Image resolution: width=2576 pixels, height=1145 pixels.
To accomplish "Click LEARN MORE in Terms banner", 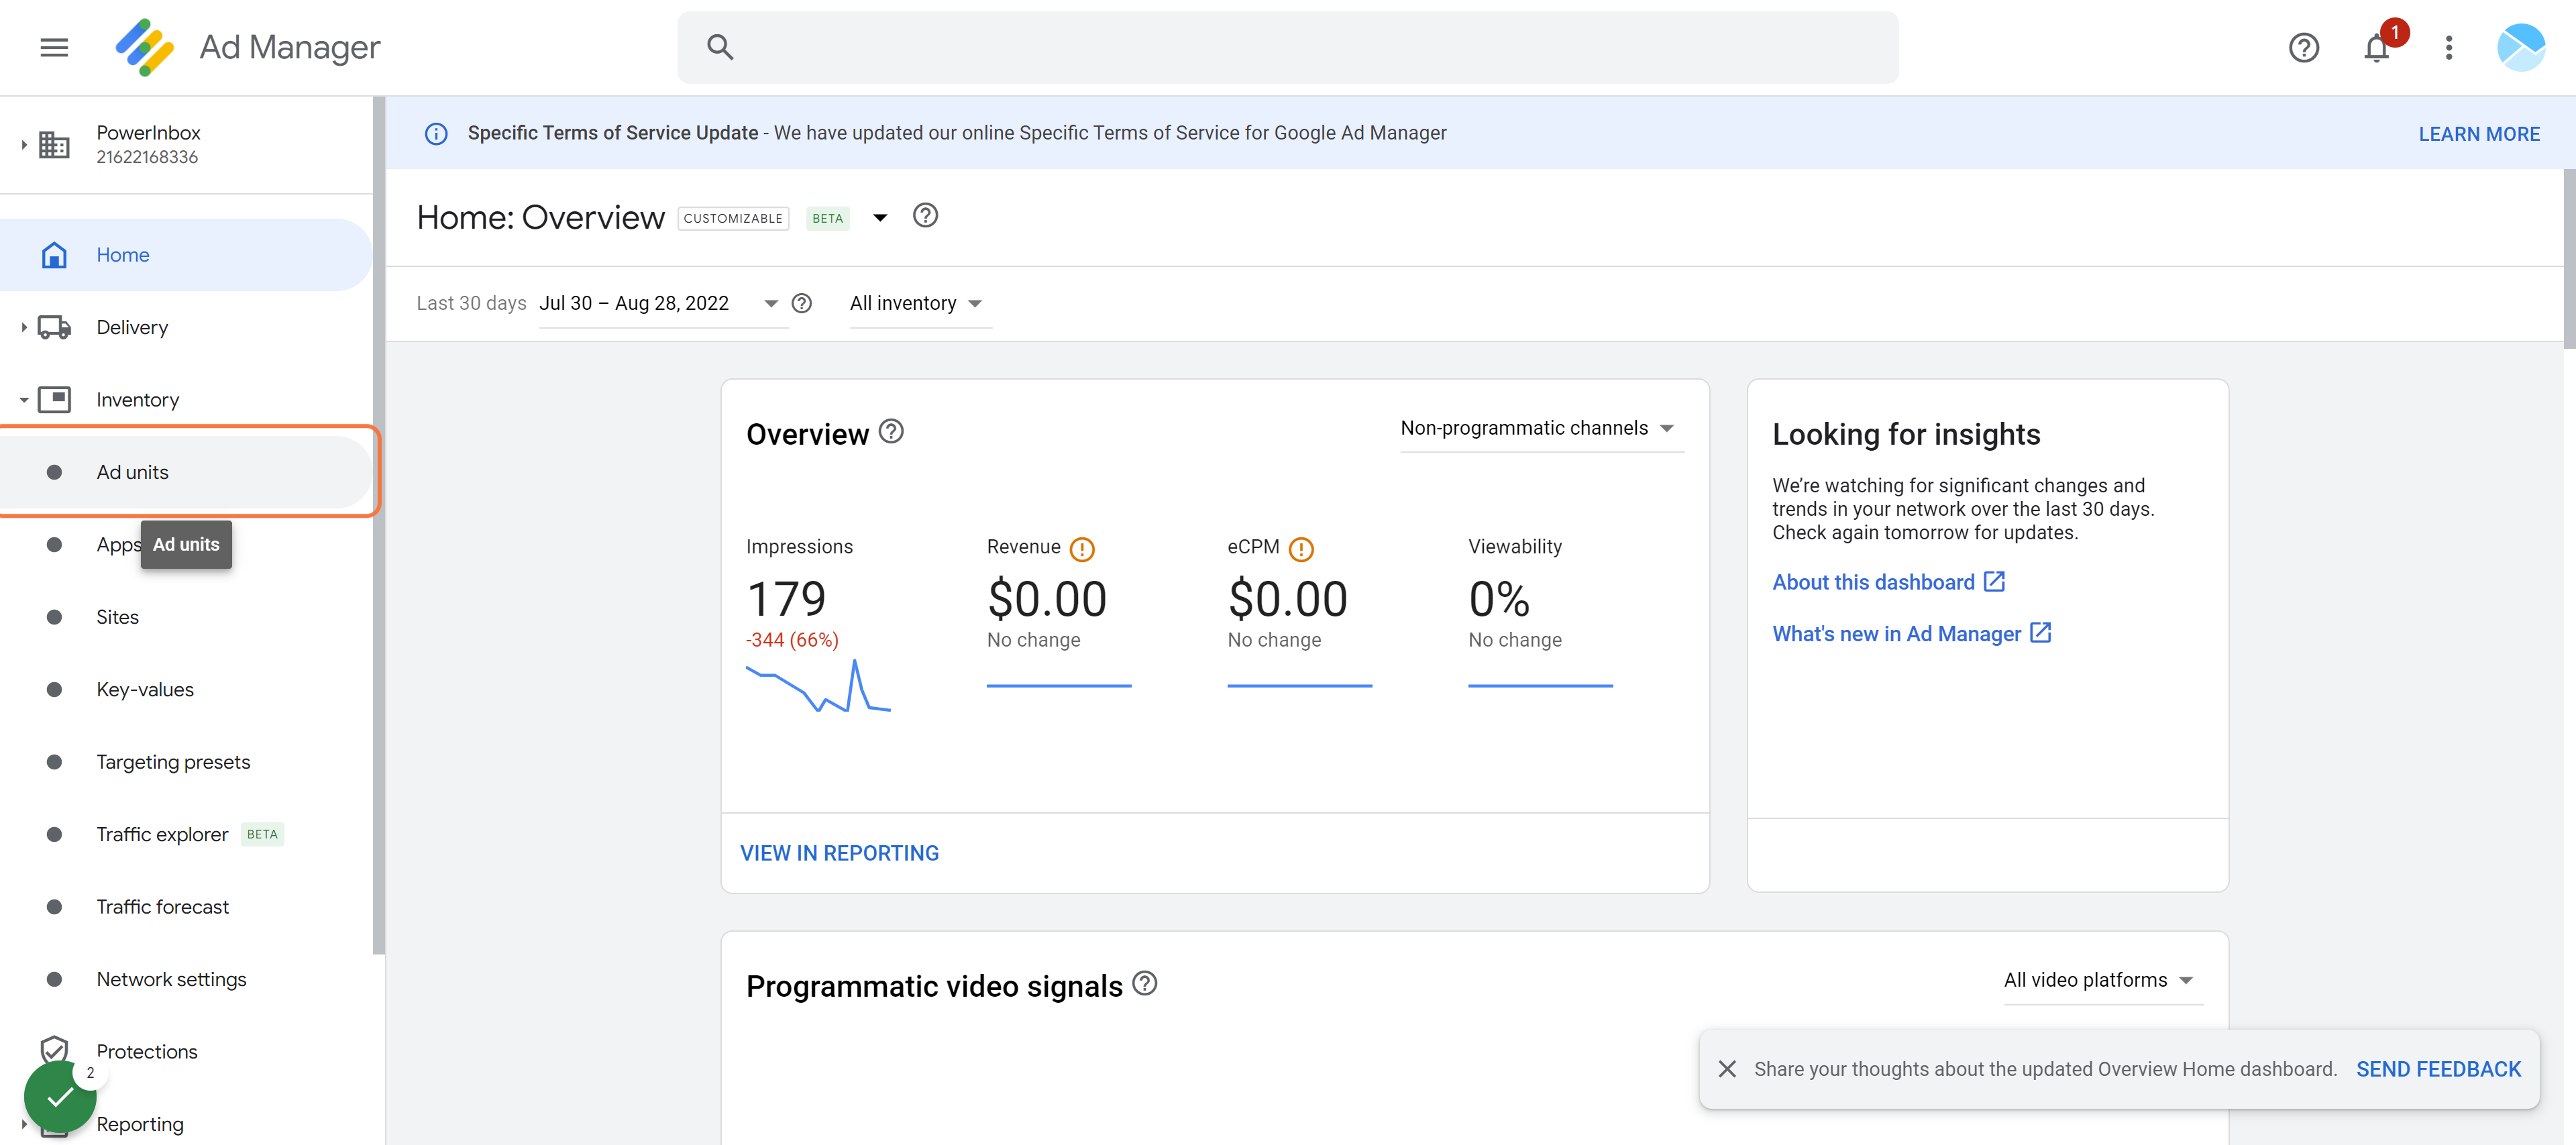I will click(x=2479, y=134).
